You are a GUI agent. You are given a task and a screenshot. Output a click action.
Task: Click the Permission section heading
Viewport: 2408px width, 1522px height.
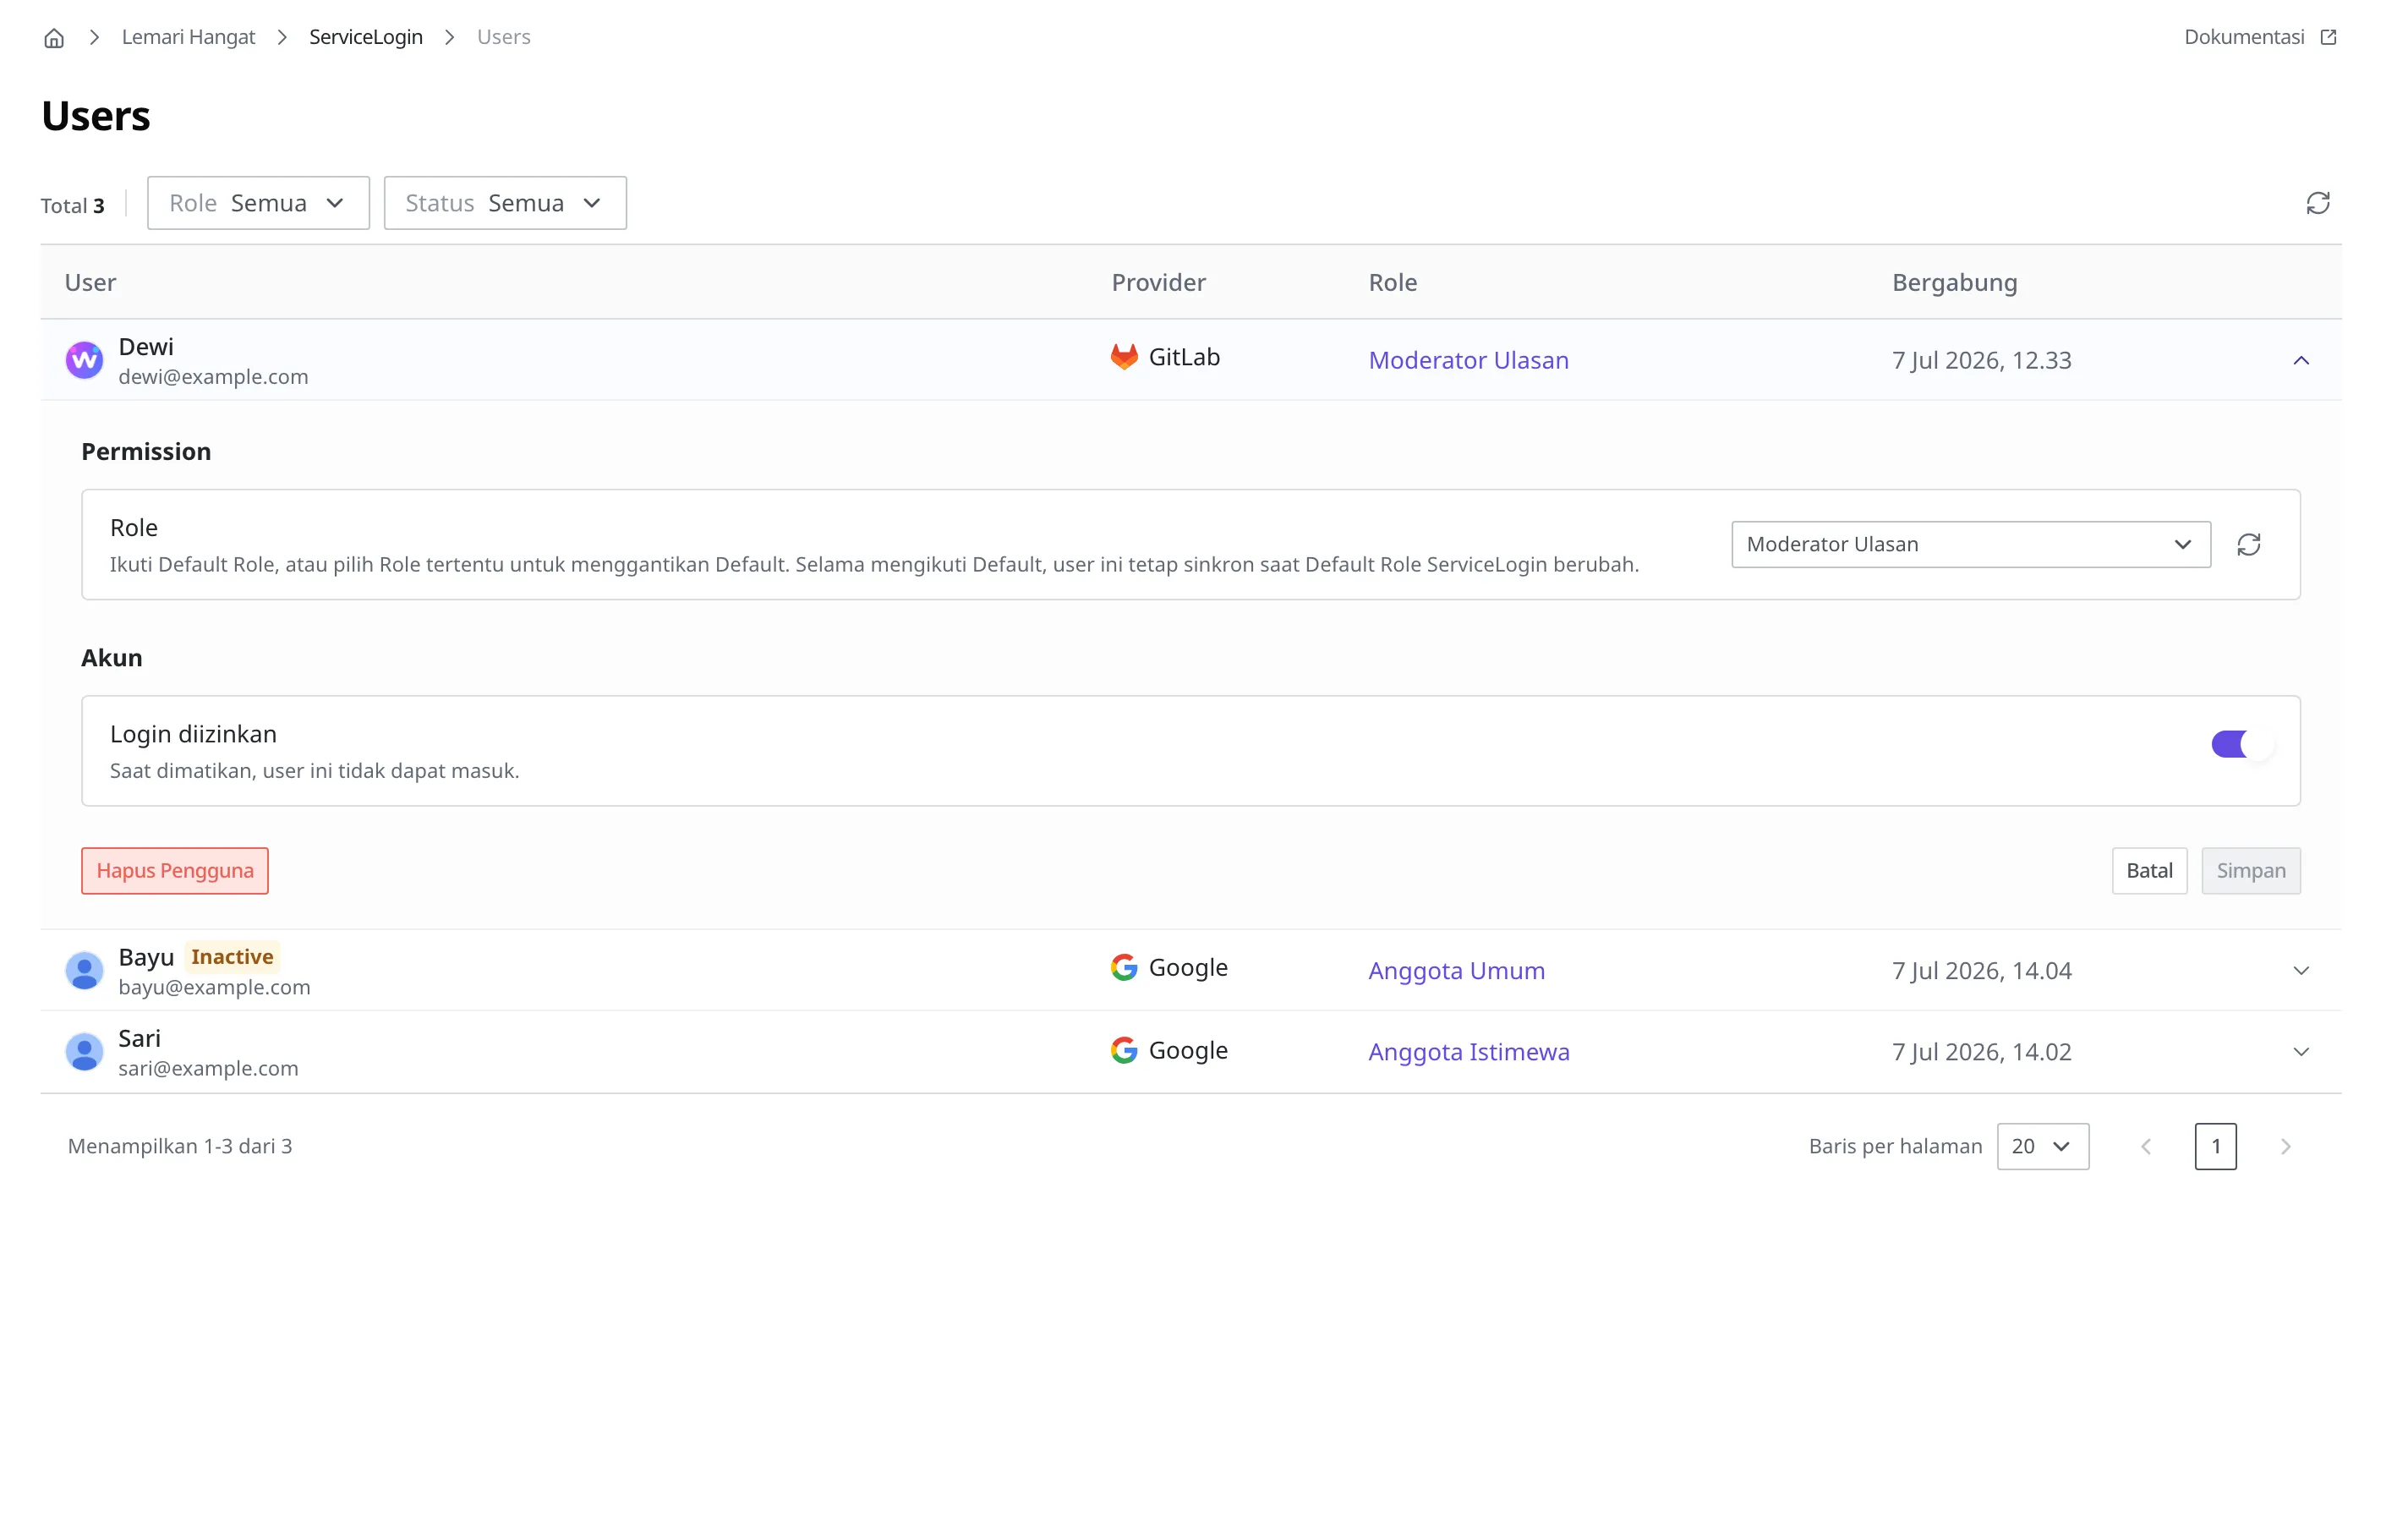(x=146, y=451)
